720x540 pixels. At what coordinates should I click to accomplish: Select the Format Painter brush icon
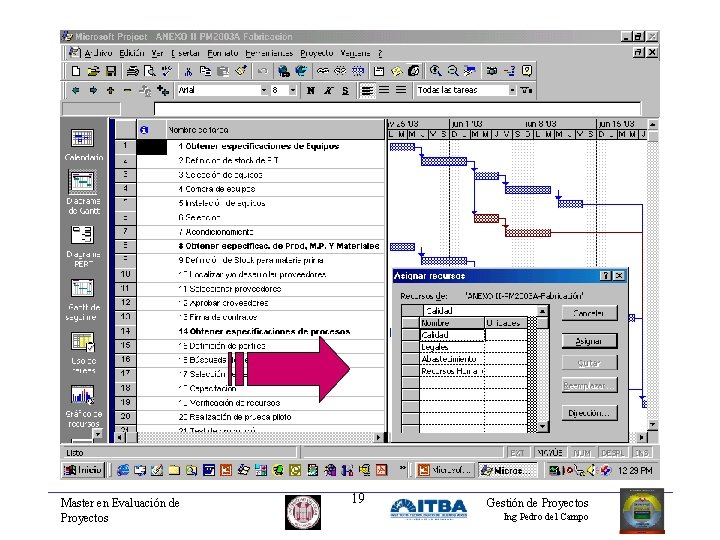[241, 71]
